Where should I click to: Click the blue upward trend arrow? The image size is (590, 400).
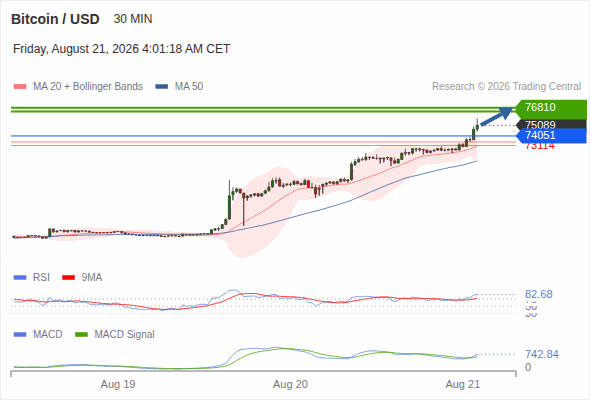tap(496, 116)
